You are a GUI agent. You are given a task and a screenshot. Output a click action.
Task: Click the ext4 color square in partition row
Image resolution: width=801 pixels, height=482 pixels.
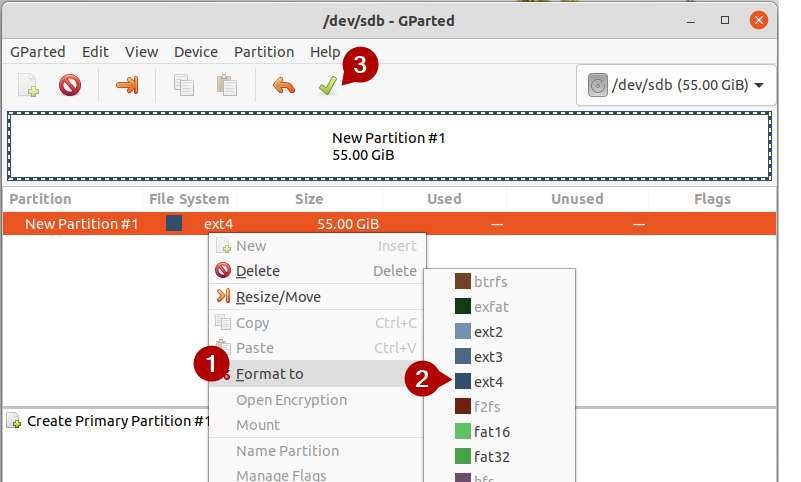[x=174, y=223]
